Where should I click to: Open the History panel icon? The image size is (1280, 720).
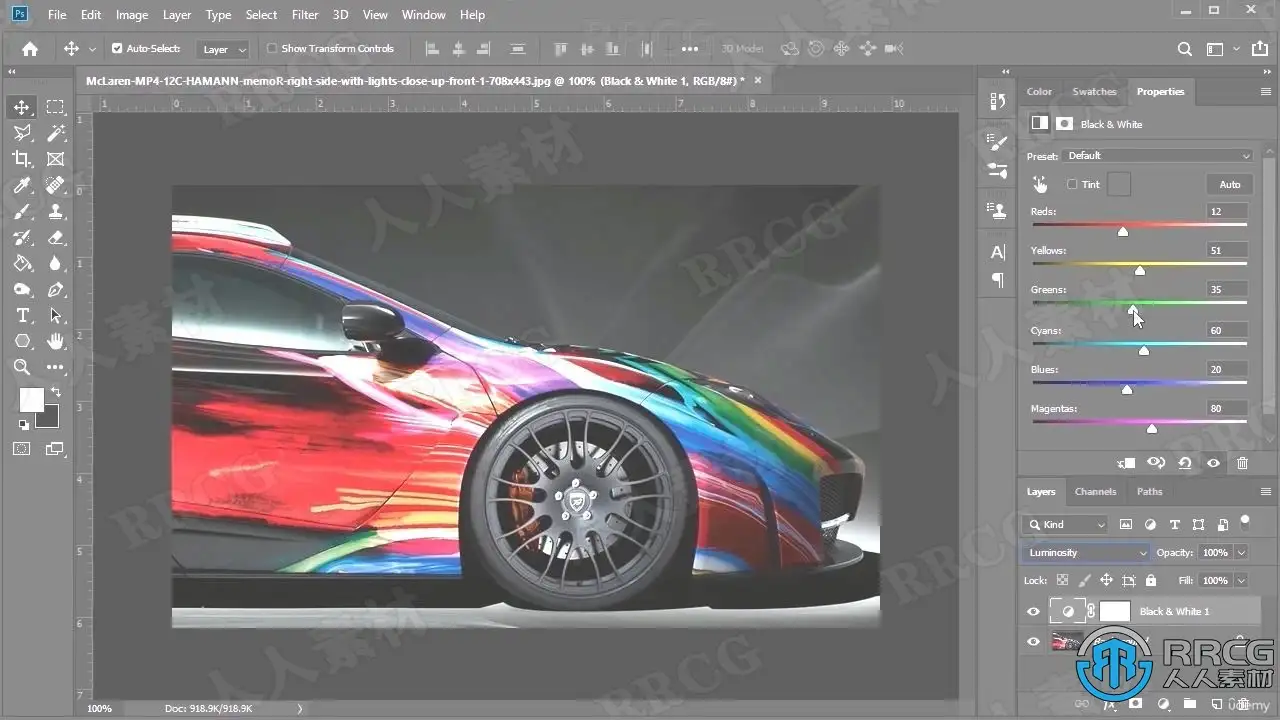coord(997,101)
